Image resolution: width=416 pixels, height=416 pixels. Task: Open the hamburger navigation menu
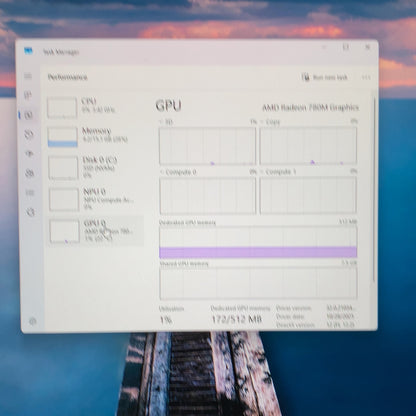28,76
